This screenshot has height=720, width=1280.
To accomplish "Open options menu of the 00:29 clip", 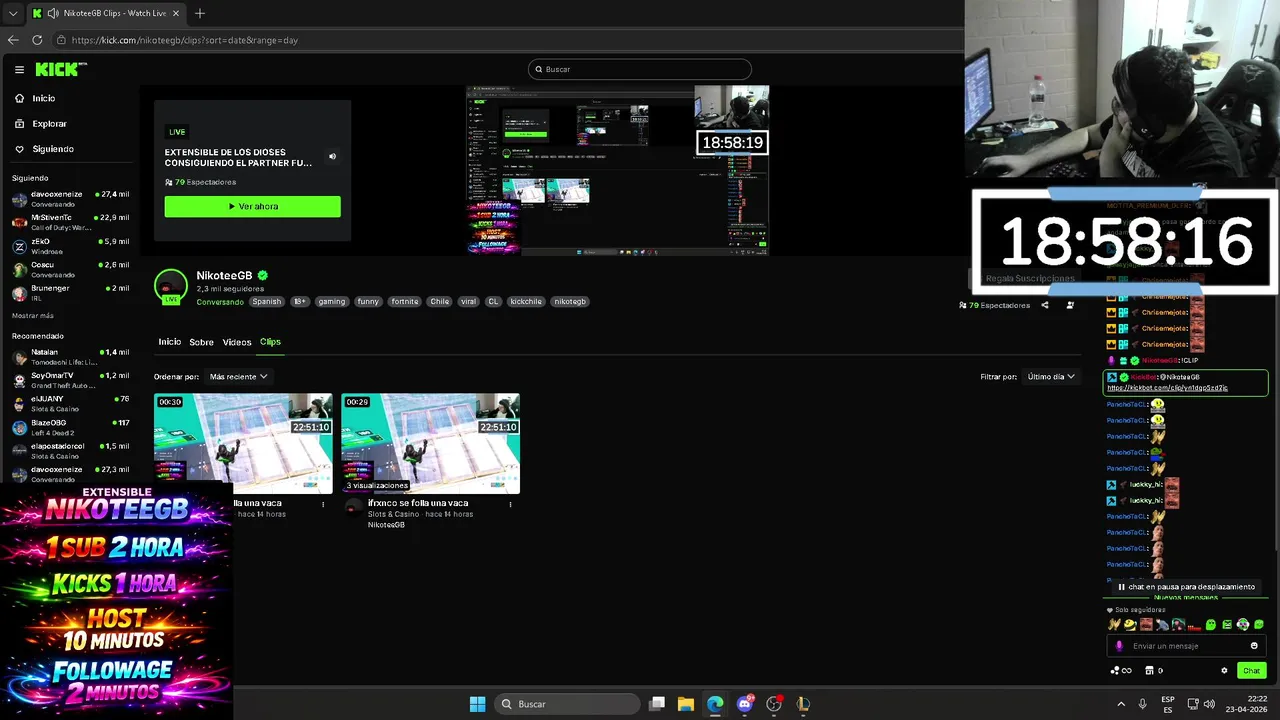I will coord(510,504).
